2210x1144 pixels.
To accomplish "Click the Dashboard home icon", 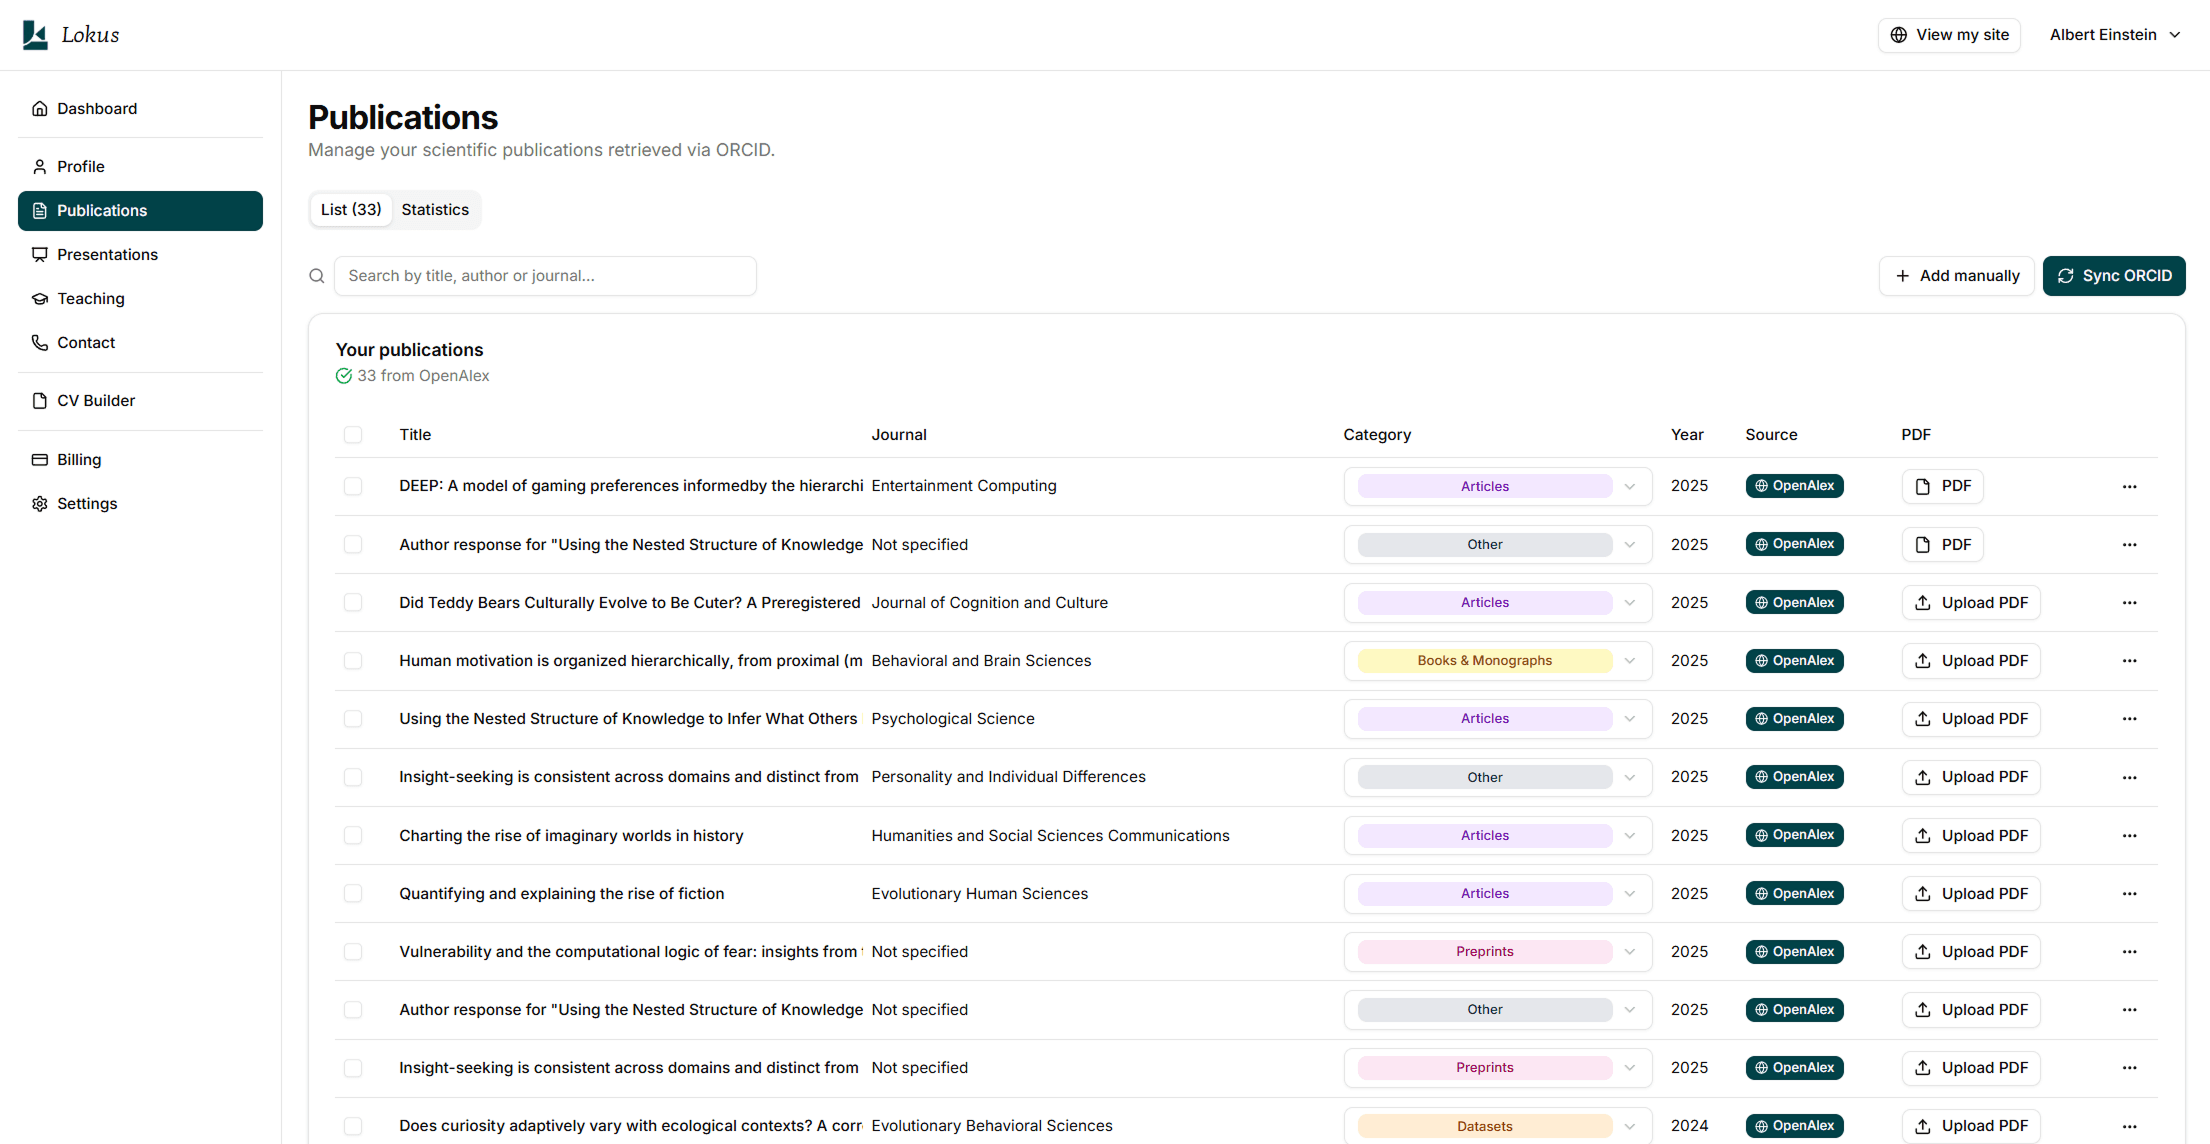I will pyautogui.click(x=40, y=109).
